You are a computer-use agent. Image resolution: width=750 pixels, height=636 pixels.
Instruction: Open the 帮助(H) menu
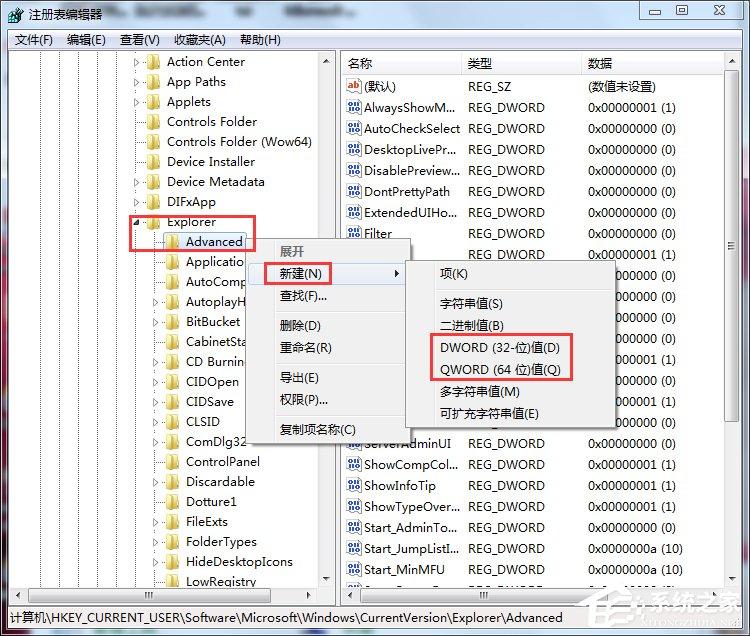click(260, 40)
